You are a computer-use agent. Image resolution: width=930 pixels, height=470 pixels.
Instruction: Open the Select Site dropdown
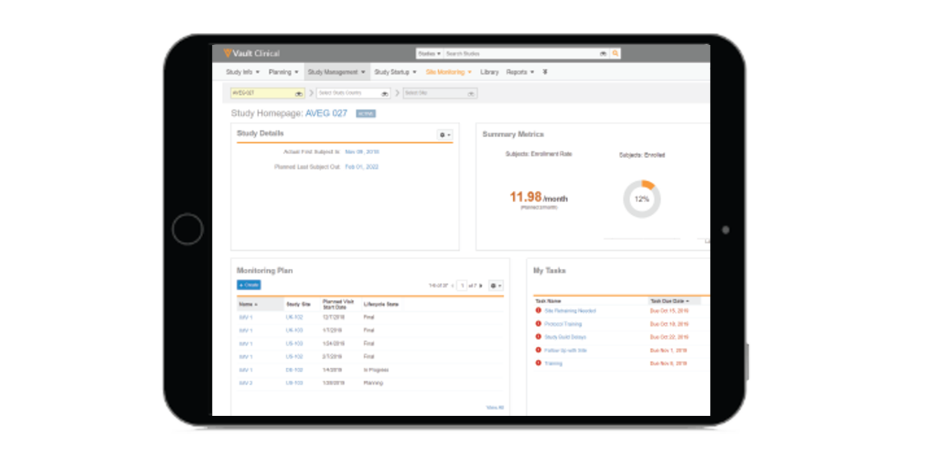coord(440,93)
